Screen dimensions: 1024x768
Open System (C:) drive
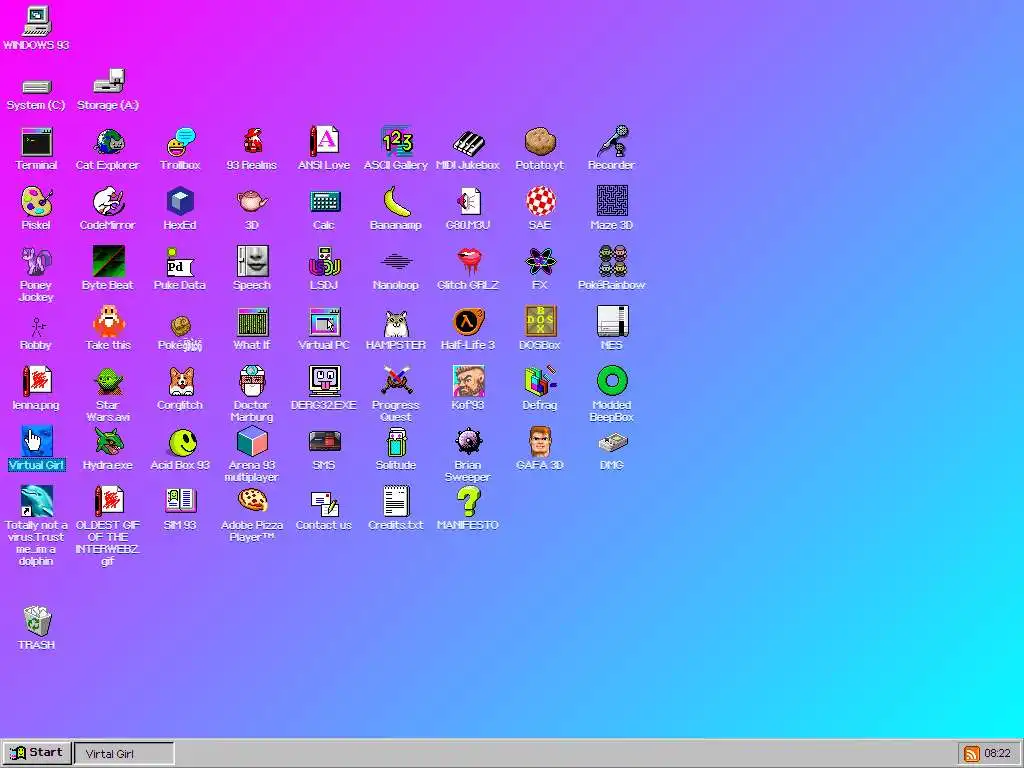coord(37,86)
